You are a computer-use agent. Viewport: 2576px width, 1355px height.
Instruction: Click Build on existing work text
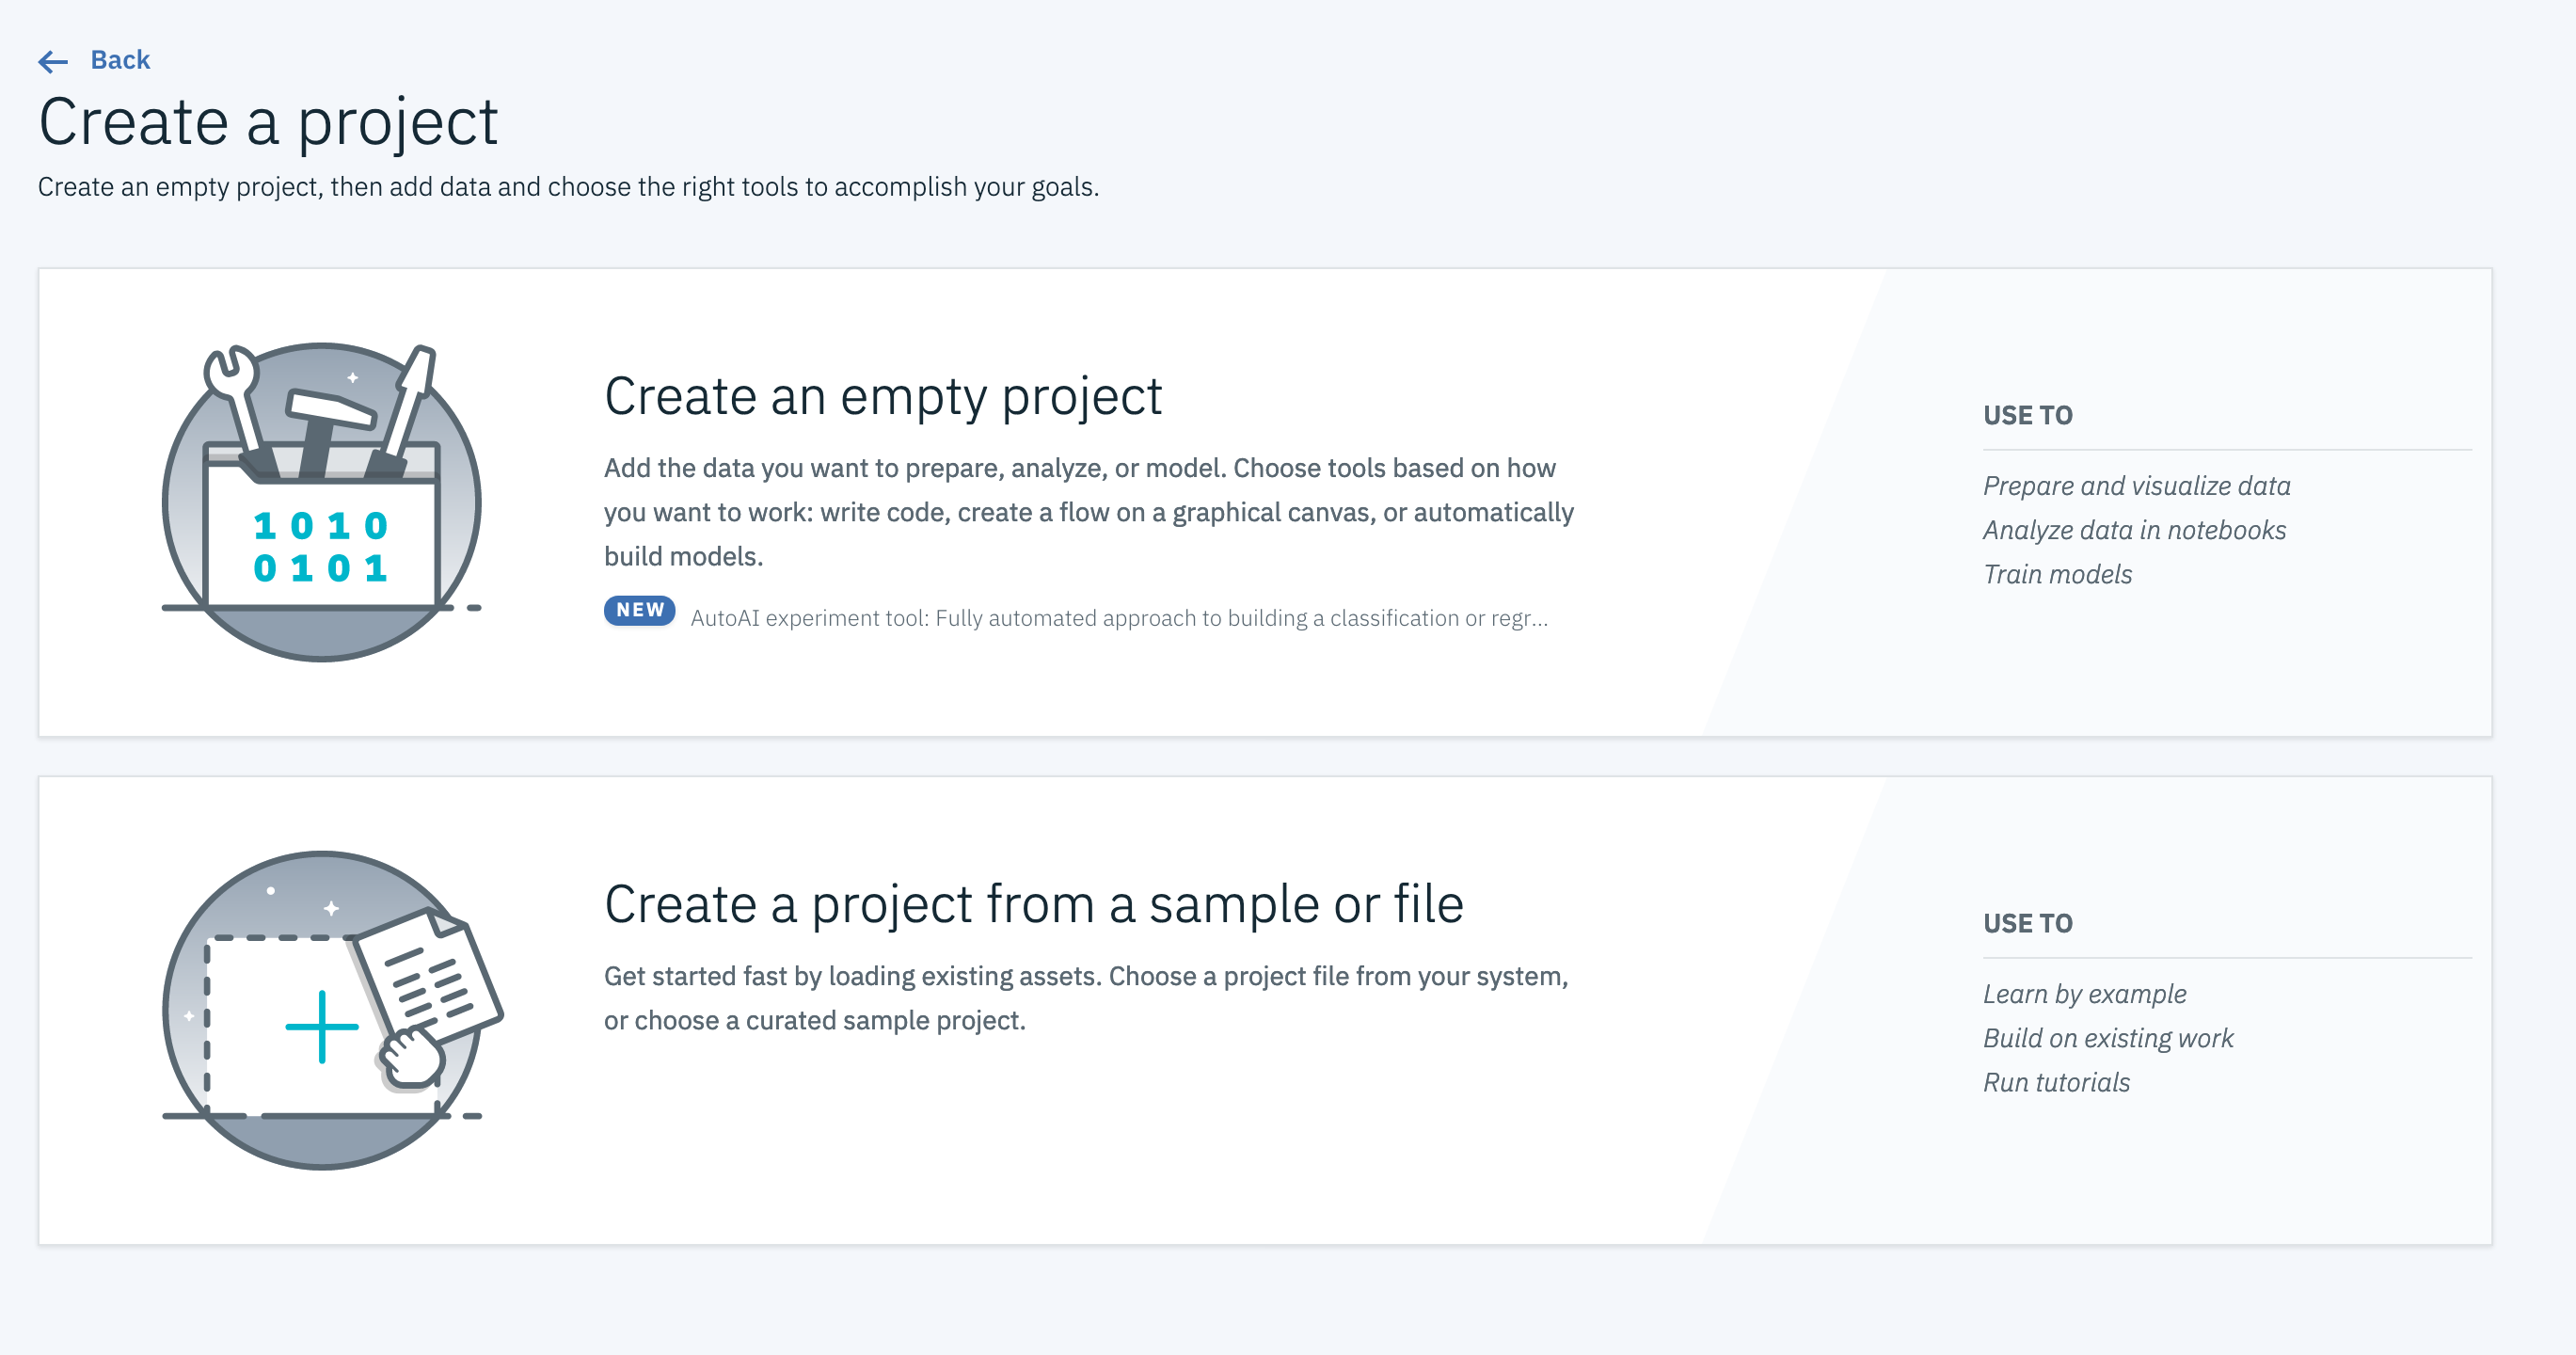coord(2107,1038)
